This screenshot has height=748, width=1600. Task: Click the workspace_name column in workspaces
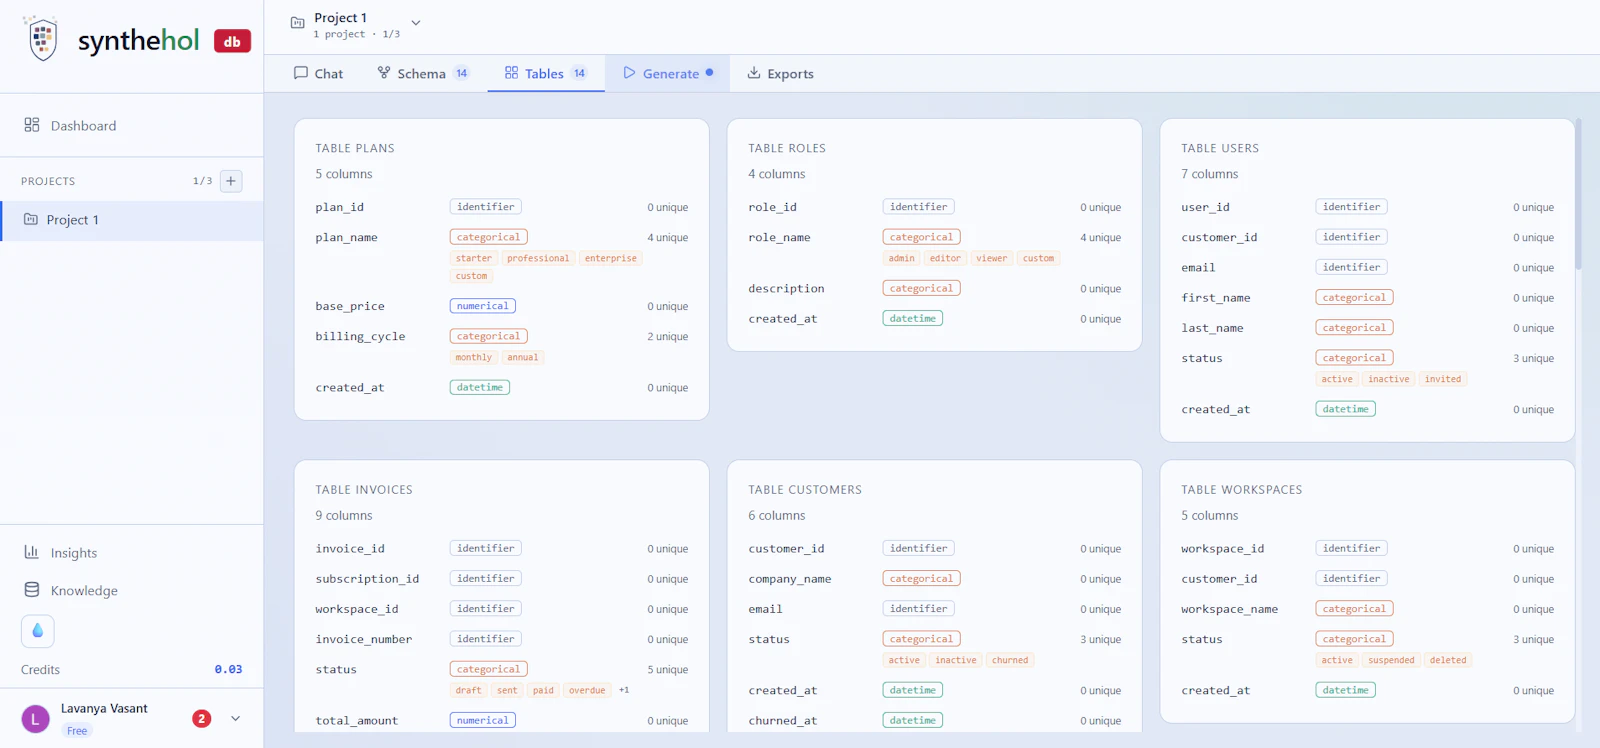coord(1230,608)
